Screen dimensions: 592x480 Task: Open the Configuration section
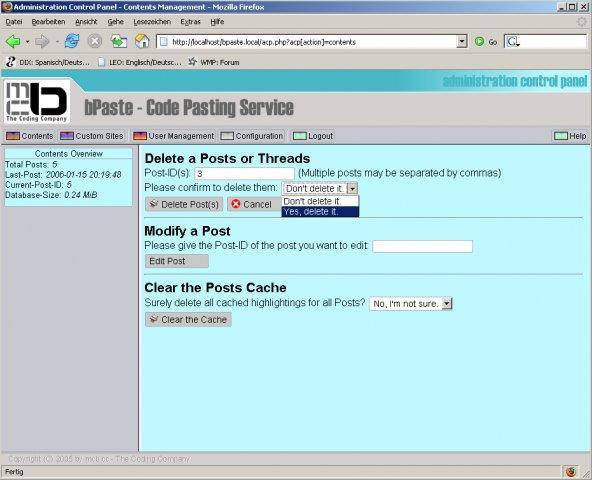(252, 136)
